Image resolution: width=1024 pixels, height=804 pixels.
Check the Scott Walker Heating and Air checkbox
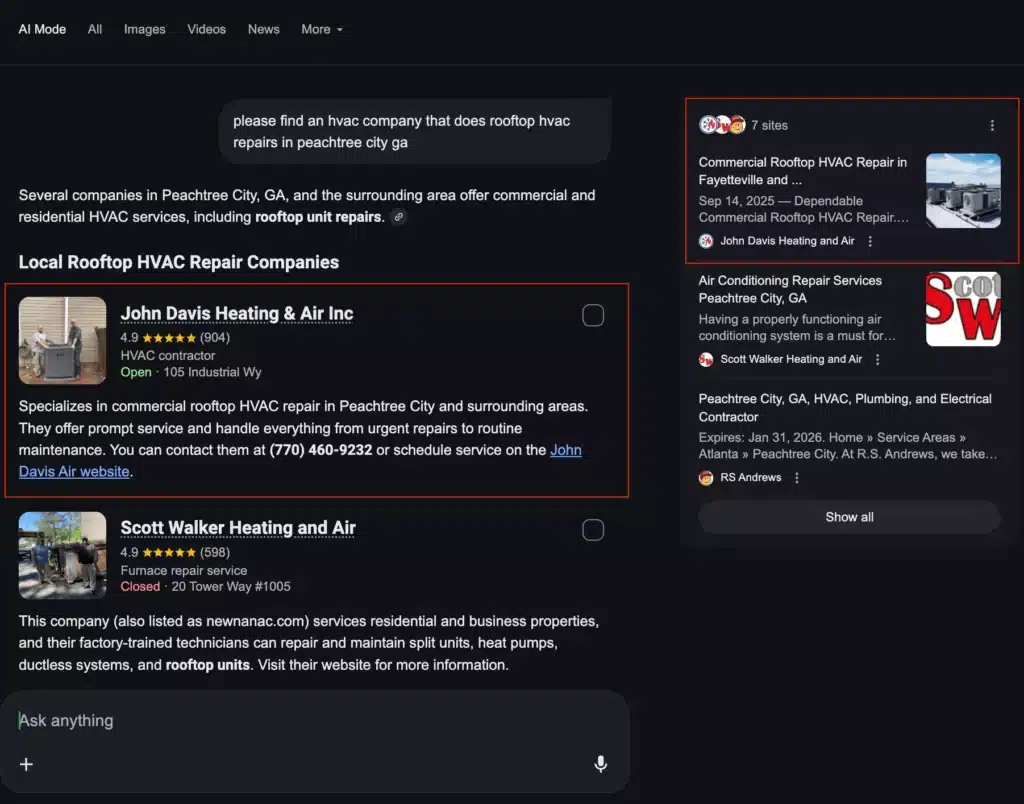pyautogui.click(x=593, y=530)
